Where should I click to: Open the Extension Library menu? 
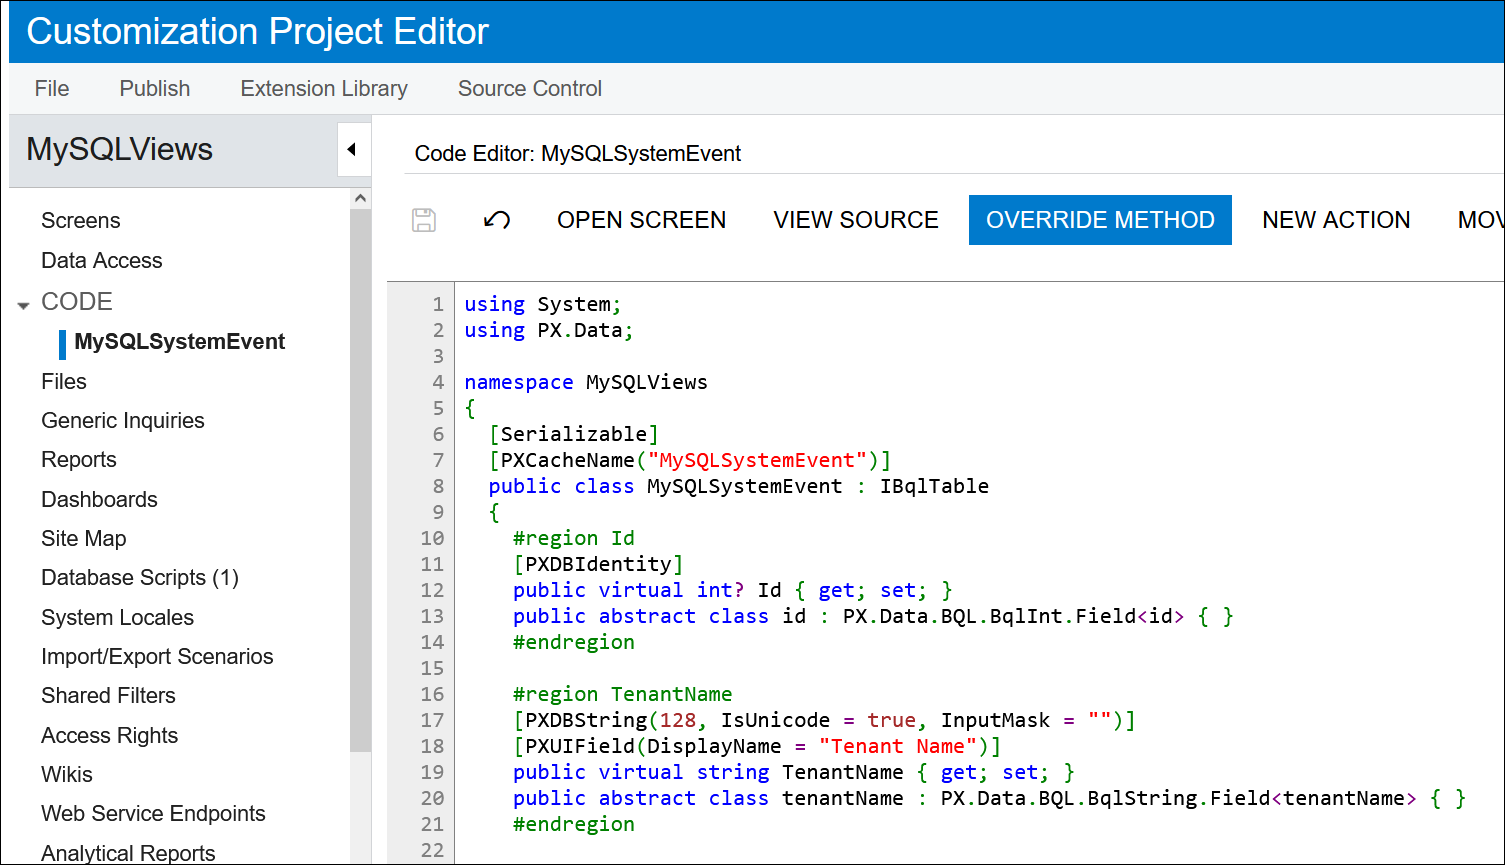tap(323, 88)
